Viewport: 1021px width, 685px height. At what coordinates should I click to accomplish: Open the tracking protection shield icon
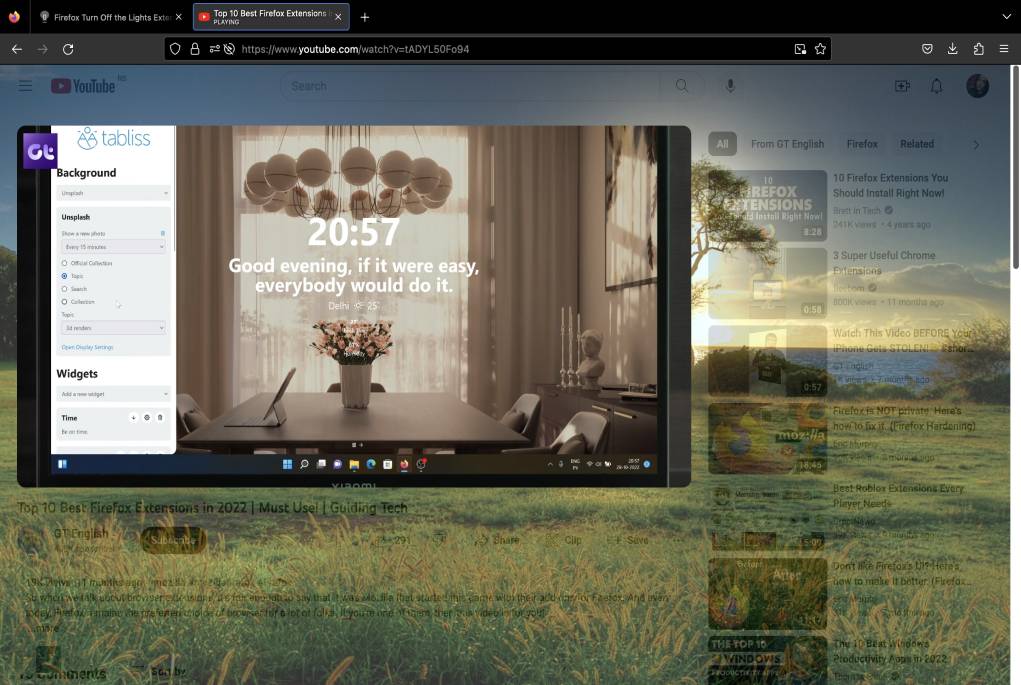pyautogui.click(x=175, y=49)
